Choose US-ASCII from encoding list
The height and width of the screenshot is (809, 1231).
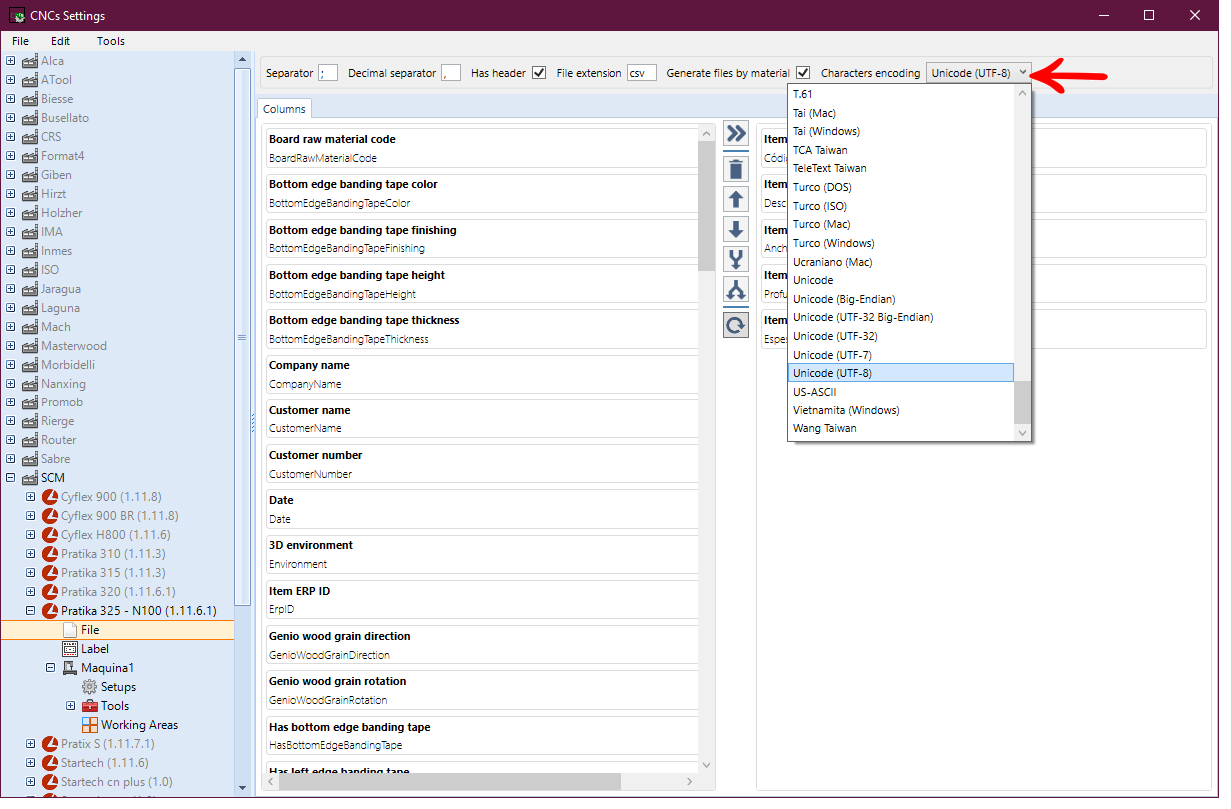click(901, 392)
